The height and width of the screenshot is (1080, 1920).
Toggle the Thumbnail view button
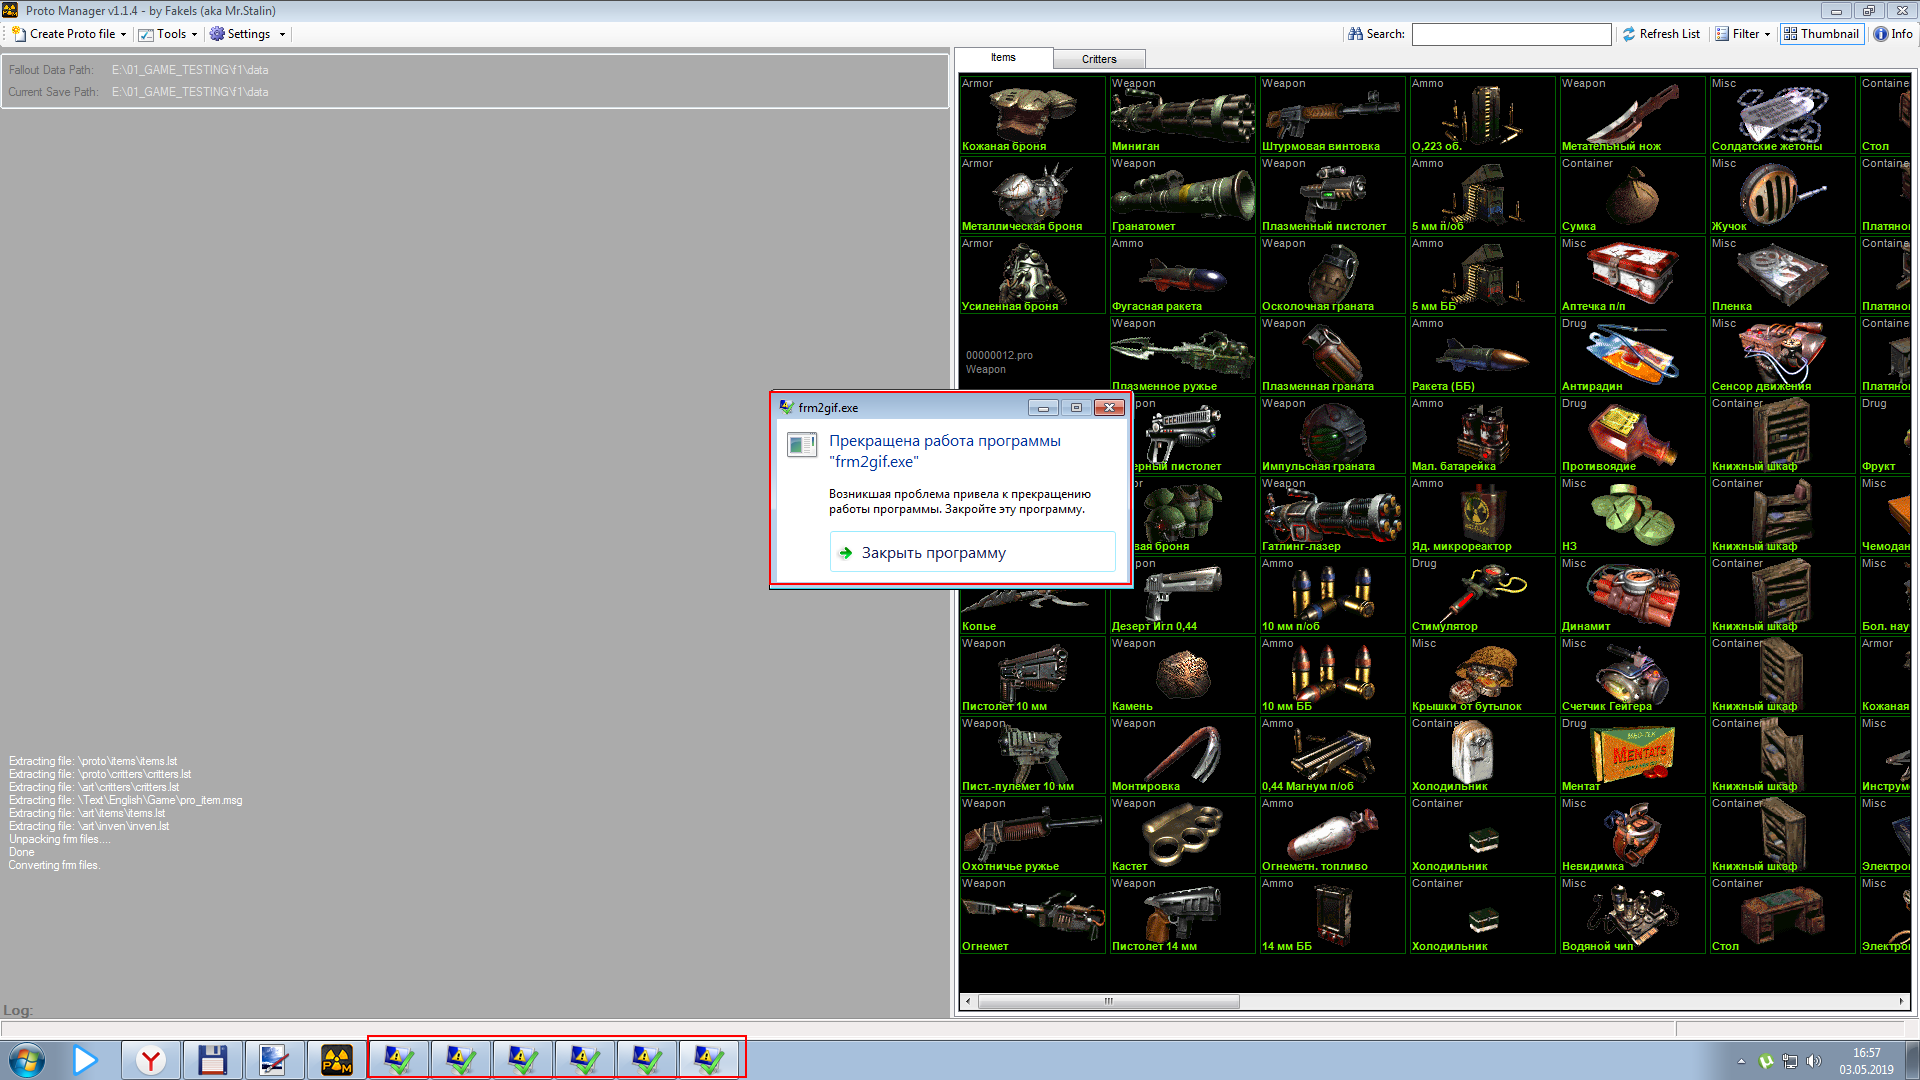pyautogui.click(x=1821, y=34)
